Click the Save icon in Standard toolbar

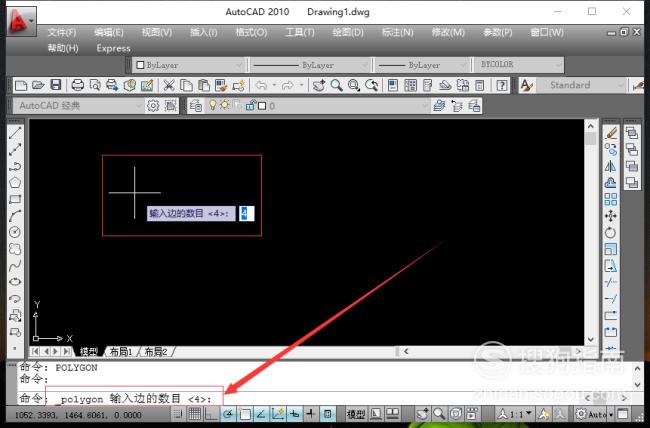56,85
